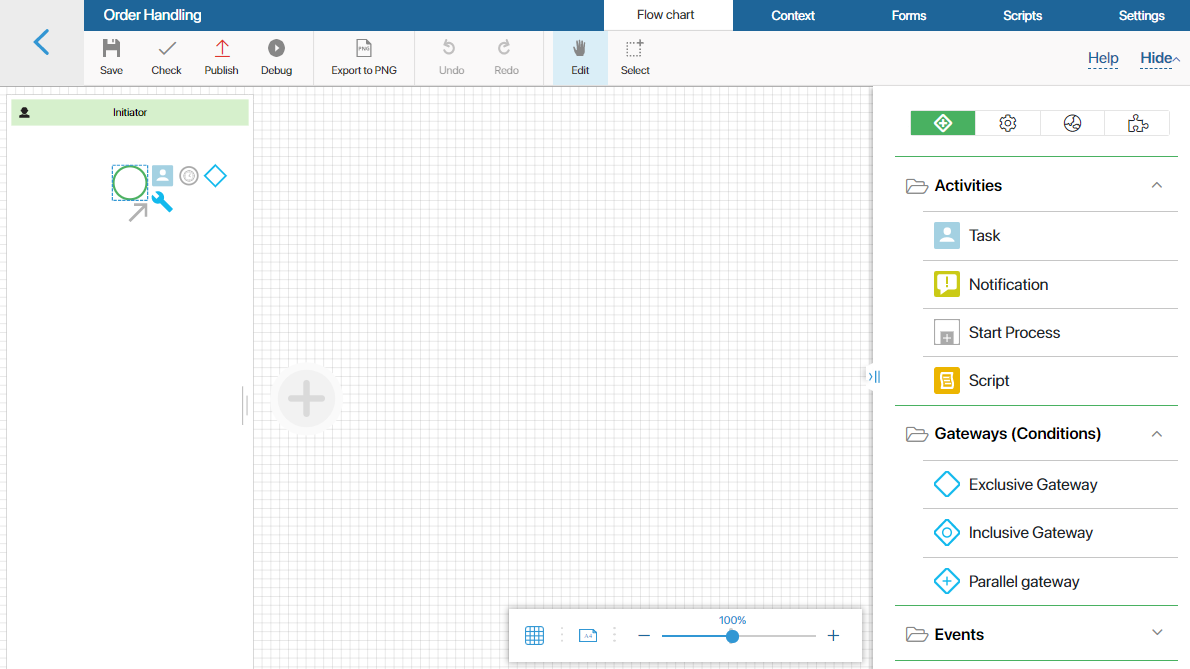
Task: Activate the Edit hand tool
Action: (580, 57)
